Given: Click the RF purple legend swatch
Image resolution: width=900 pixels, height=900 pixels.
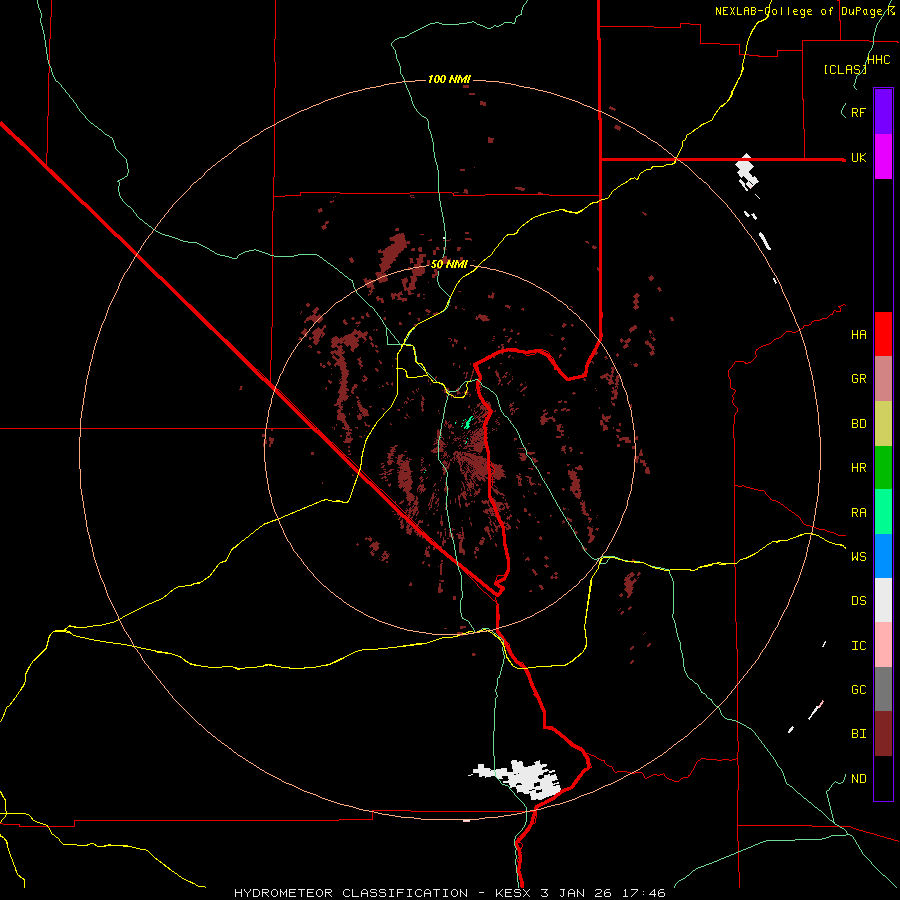Looking at the screenshot, I should click(x=883, y=112).
